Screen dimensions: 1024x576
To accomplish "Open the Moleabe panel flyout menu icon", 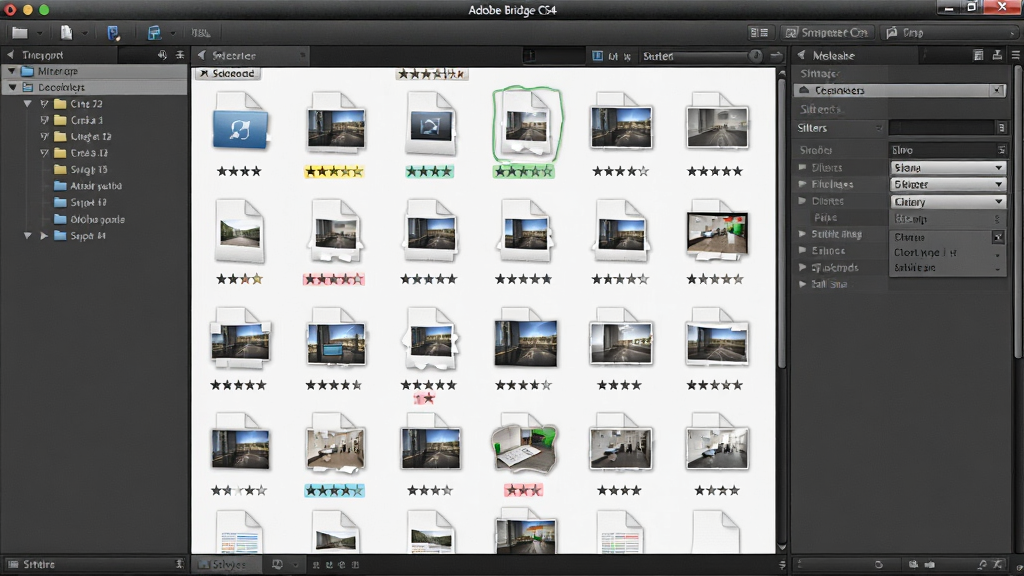I will point(1016,56).
